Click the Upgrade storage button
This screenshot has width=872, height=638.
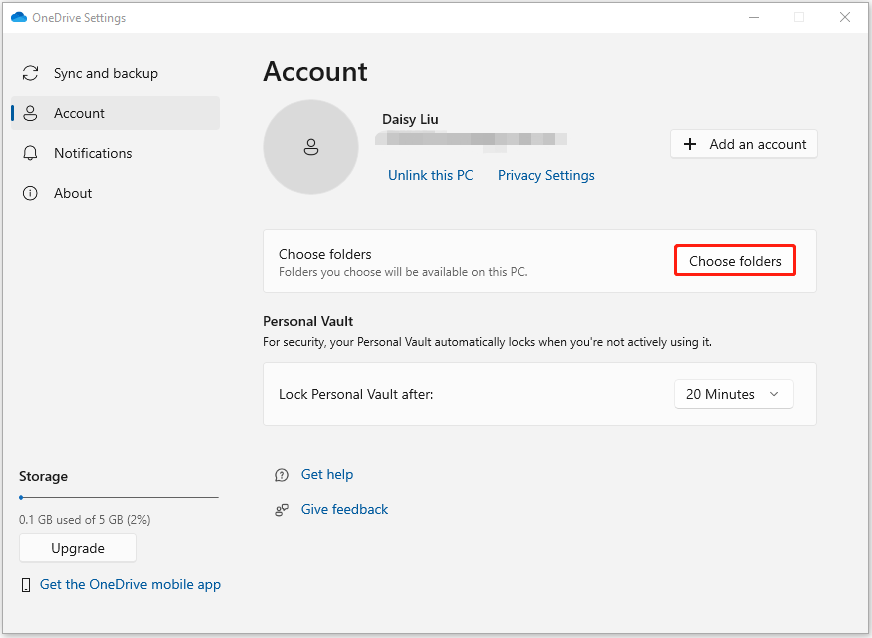click(x=78, y=548)
